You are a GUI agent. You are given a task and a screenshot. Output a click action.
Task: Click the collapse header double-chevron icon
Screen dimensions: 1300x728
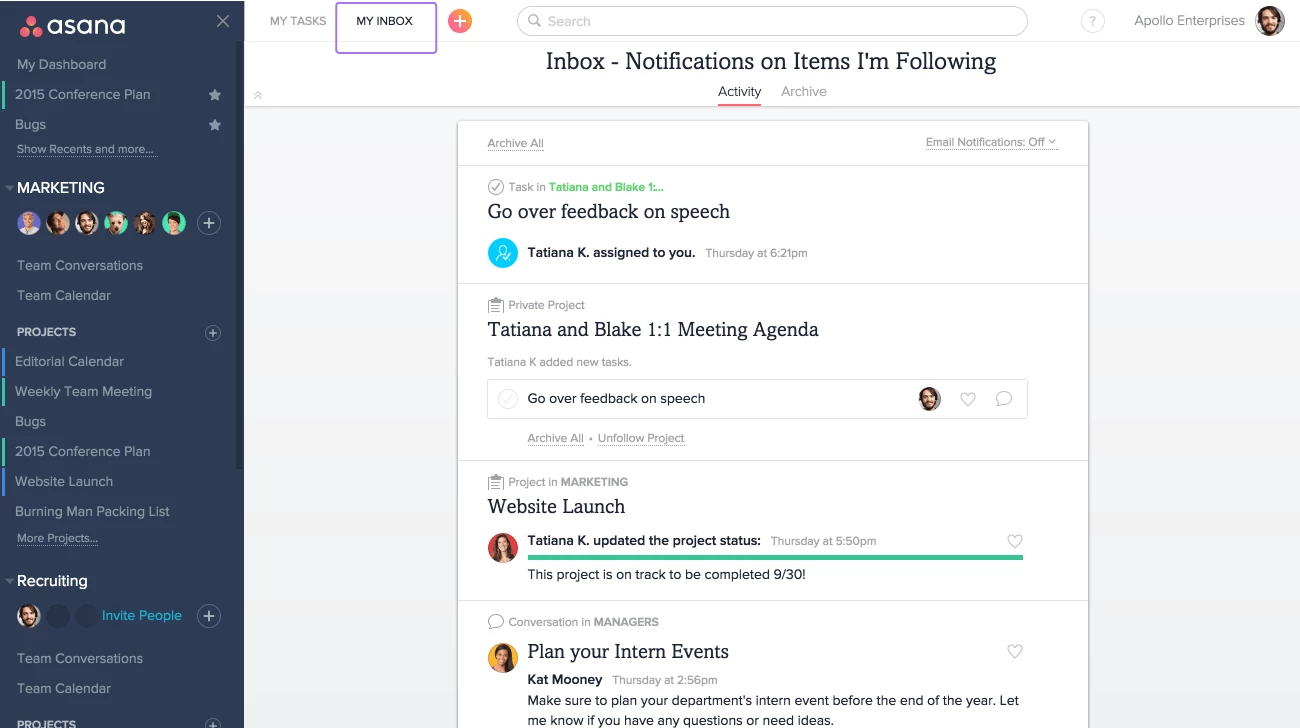(258, 96)
